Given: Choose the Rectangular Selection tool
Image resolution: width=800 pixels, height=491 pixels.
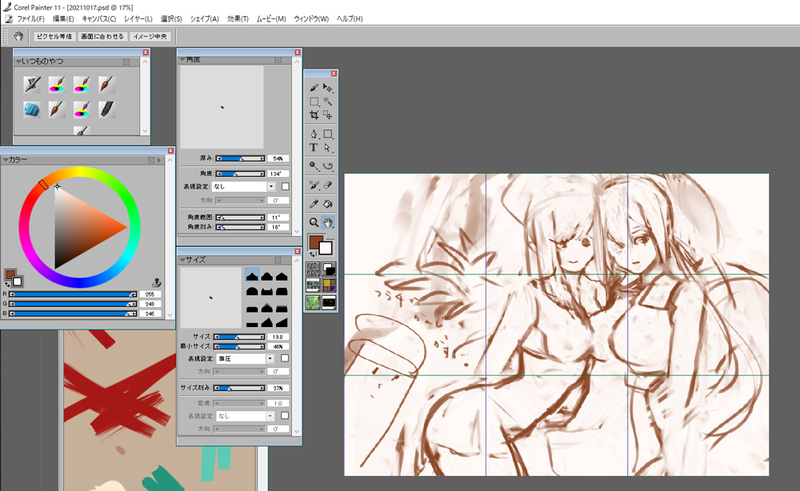Looking at the screenshot, I should pyautogui.click(x=314, y=102).
